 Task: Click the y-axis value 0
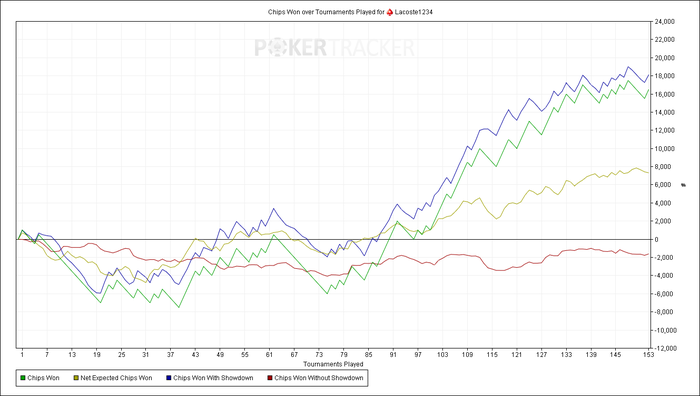tap(656, 239)
